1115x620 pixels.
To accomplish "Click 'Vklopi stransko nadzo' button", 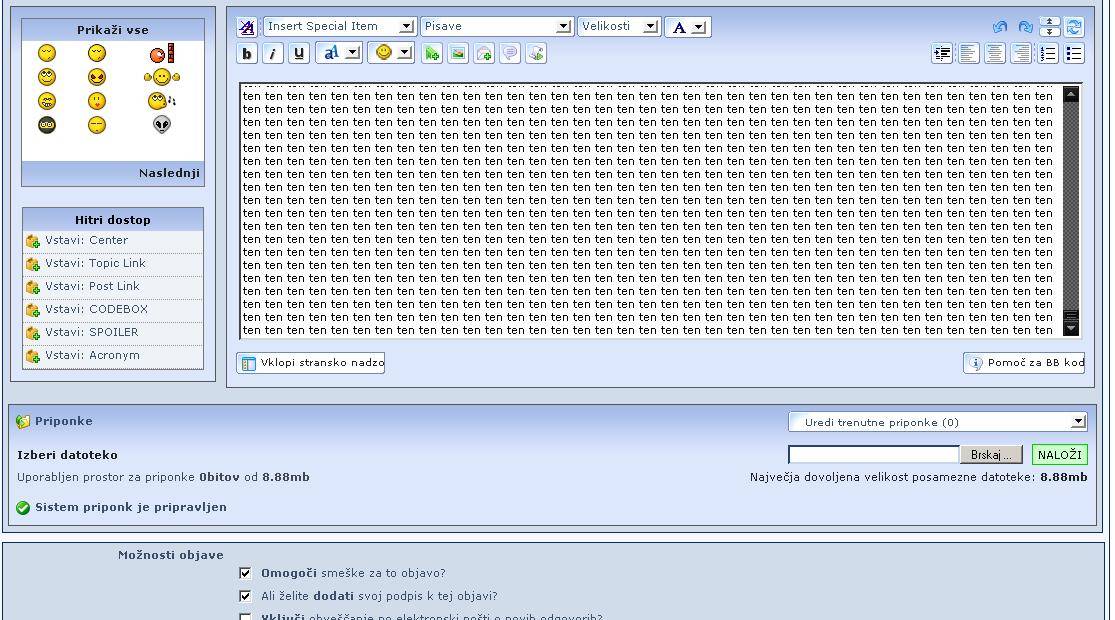I will (311, 363).
